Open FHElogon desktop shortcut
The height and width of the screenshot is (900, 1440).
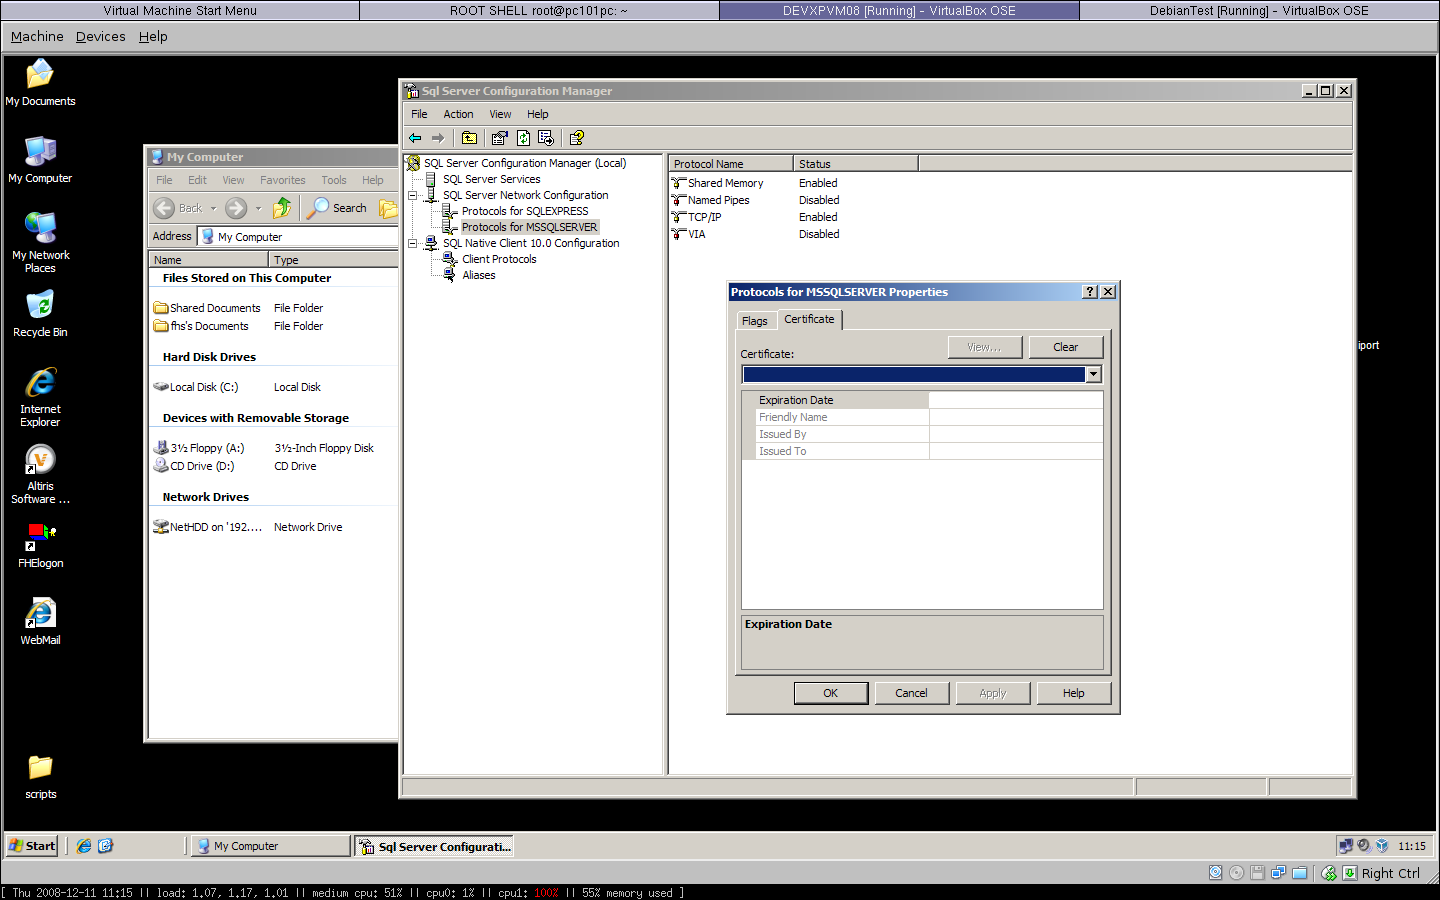tap(40, 545)
